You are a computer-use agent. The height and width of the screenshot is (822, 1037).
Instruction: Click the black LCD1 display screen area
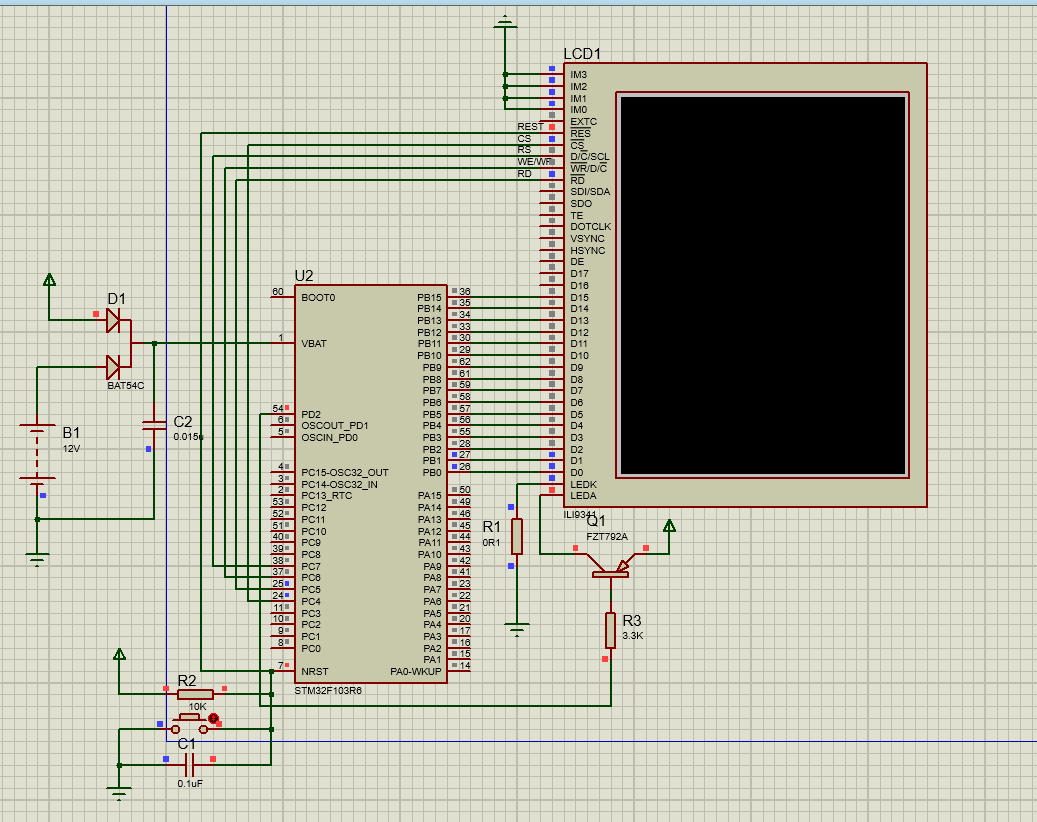(762, 285)
